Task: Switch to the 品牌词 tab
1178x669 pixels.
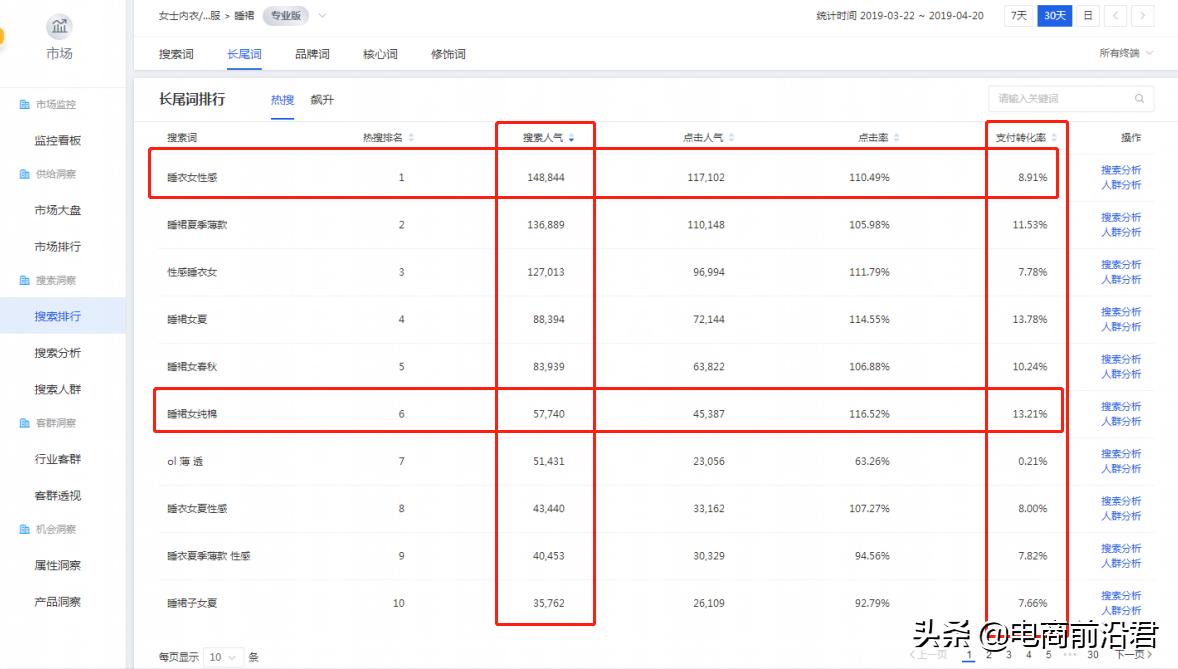Action: pos(311,54)
